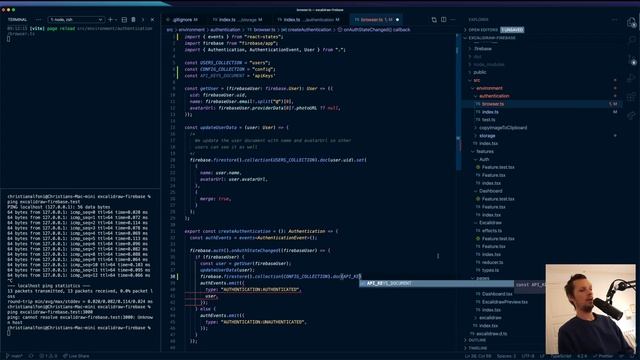Open the Explorer views and more actions menu

click(x=615, y=20)
